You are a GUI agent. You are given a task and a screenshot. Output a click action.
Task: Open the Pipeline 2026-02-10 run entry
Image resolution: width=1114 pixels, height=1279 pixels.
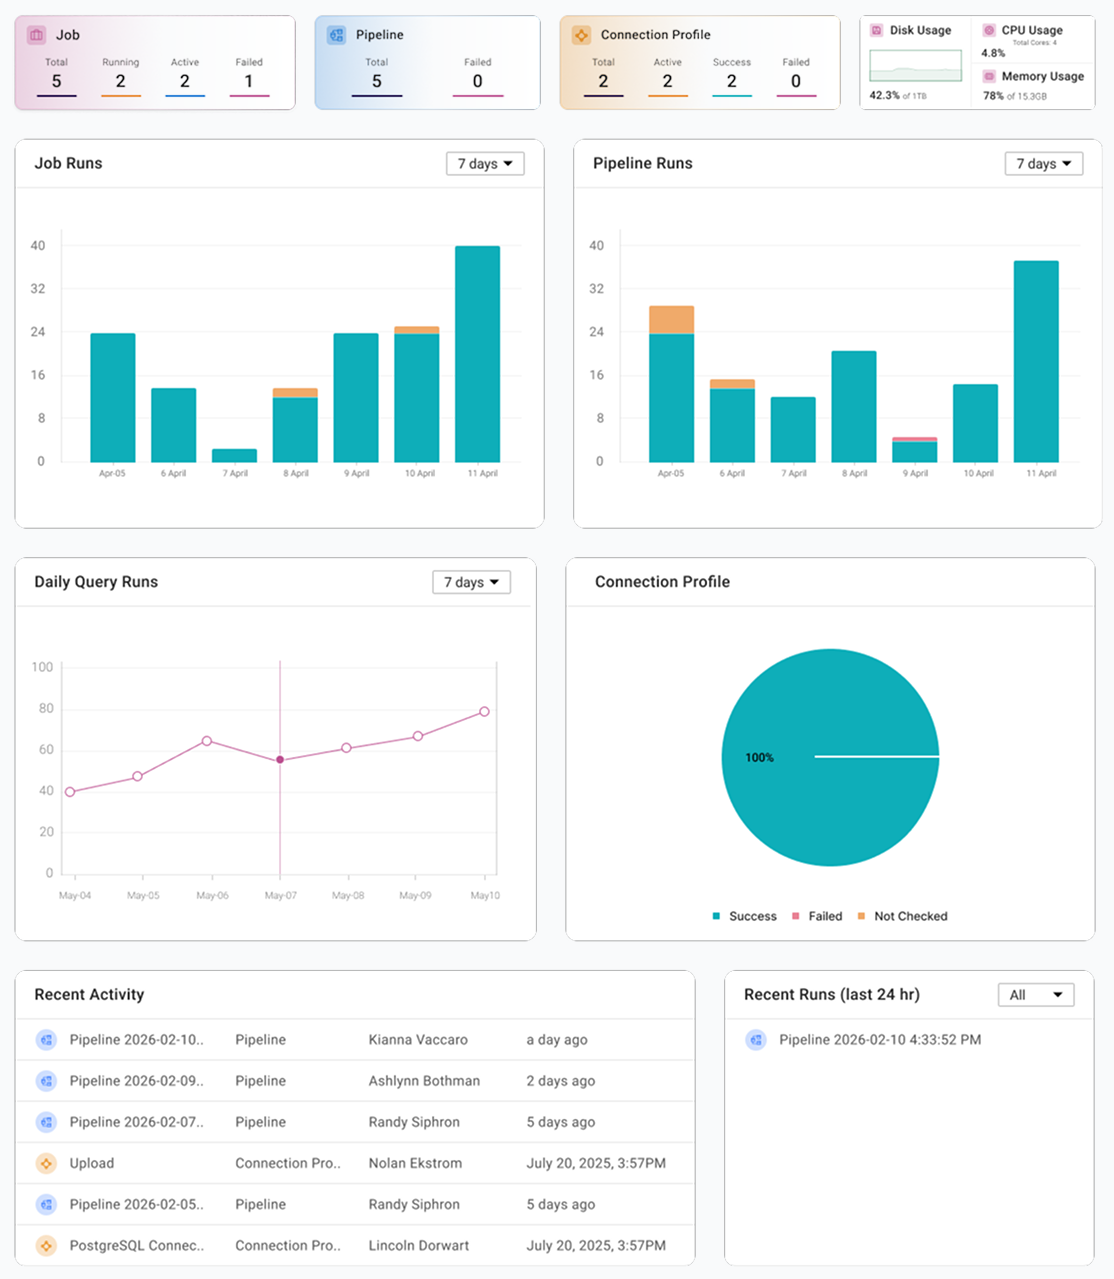pos(880,1040)
